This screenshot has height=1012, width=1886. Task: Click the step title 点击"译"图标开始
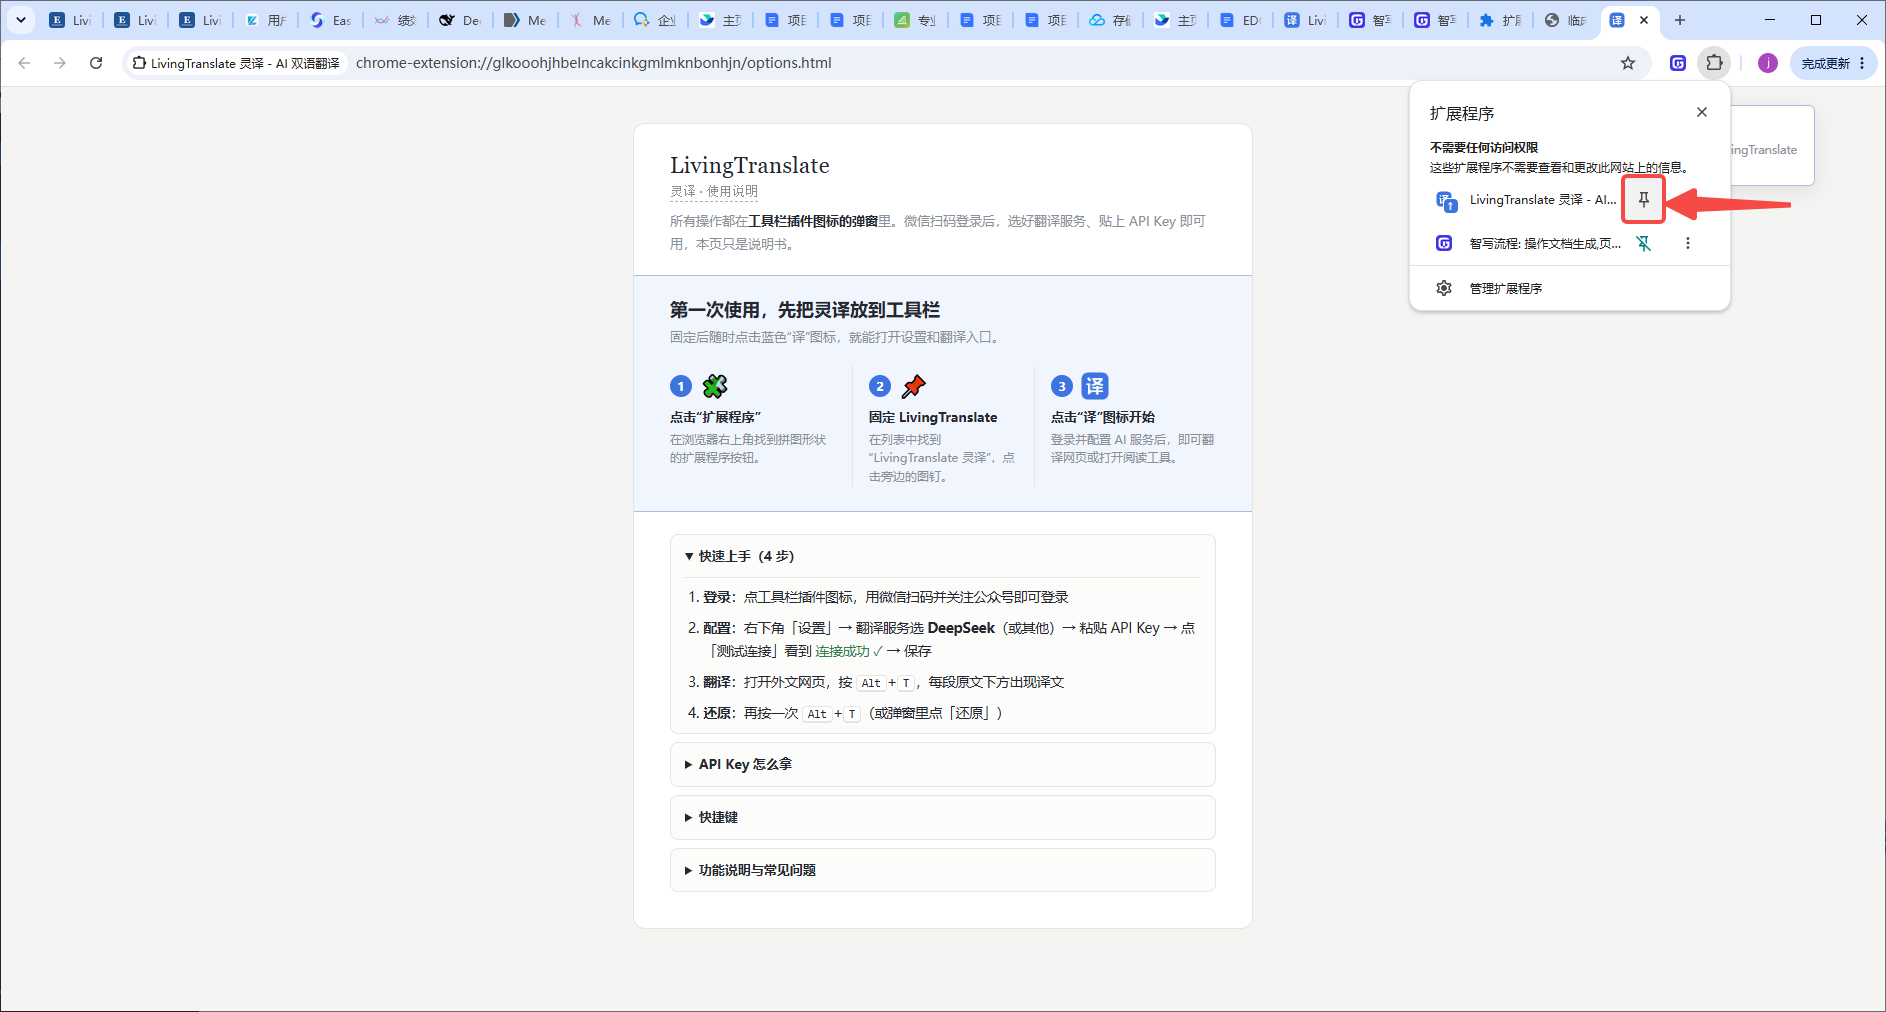click(1103, 417)
